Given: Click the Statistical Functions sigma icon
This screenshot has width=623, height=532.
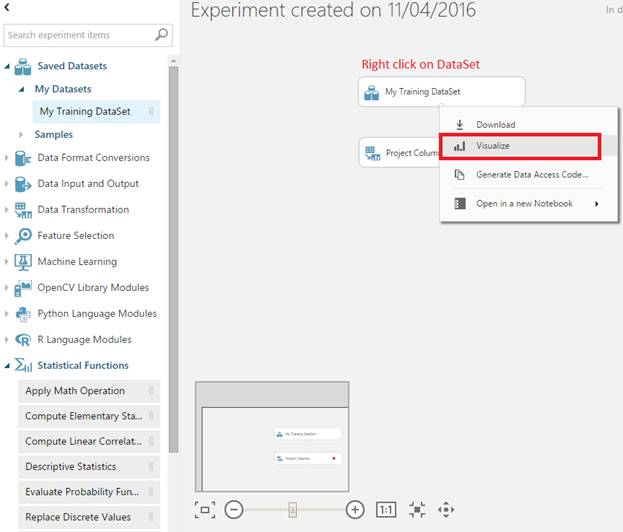Looking at the screenshot, I should pos(23,365).
